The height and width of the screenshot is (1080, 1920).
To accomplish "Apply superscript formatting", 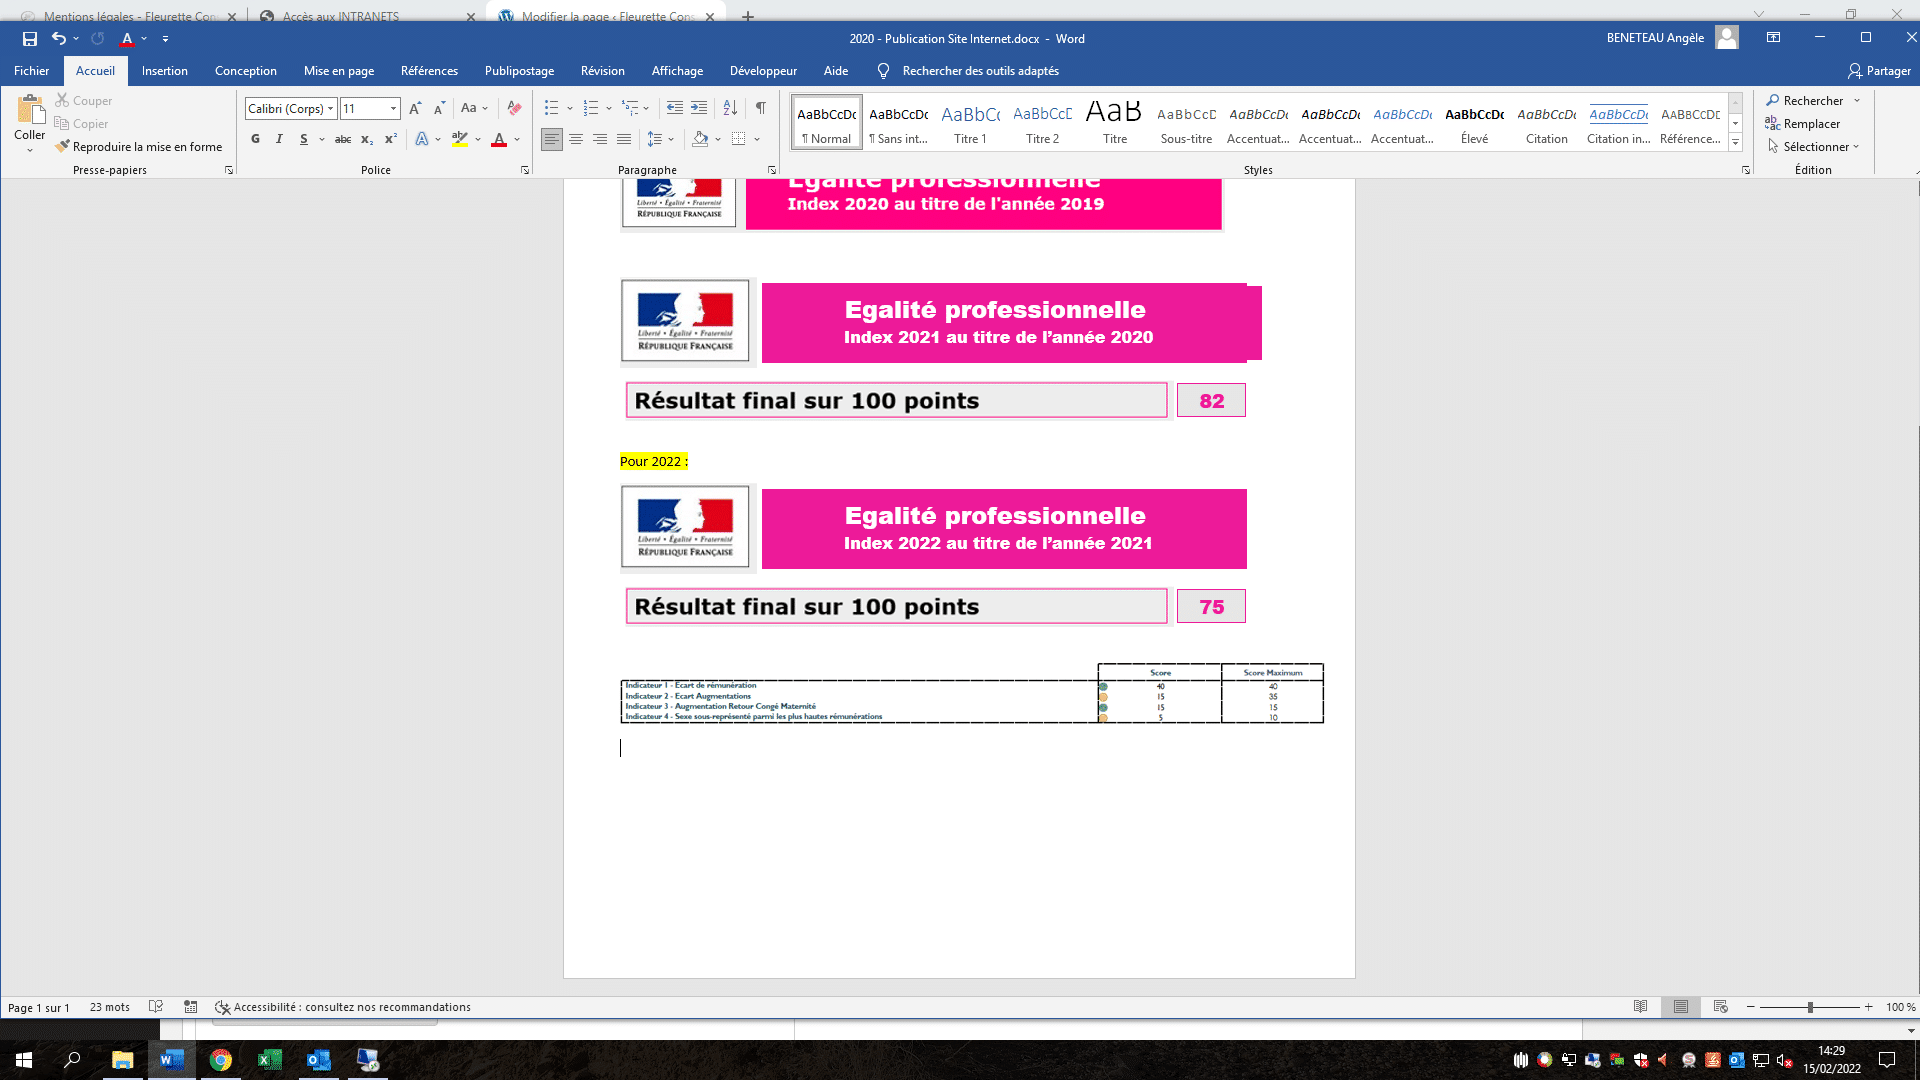I will tap(391, 139).
